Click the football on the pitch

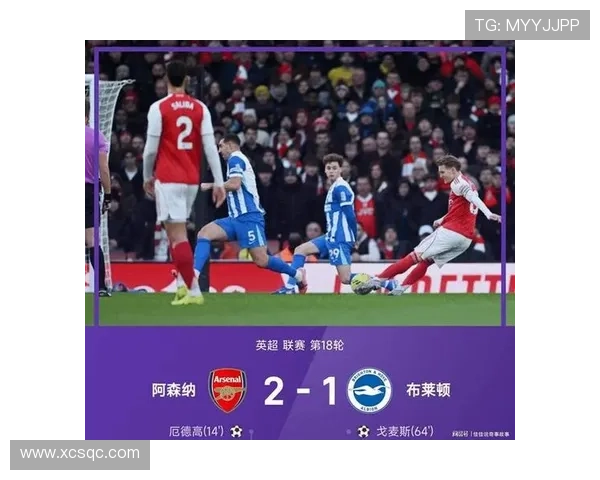pyautogui.click(x=362, y=284)
